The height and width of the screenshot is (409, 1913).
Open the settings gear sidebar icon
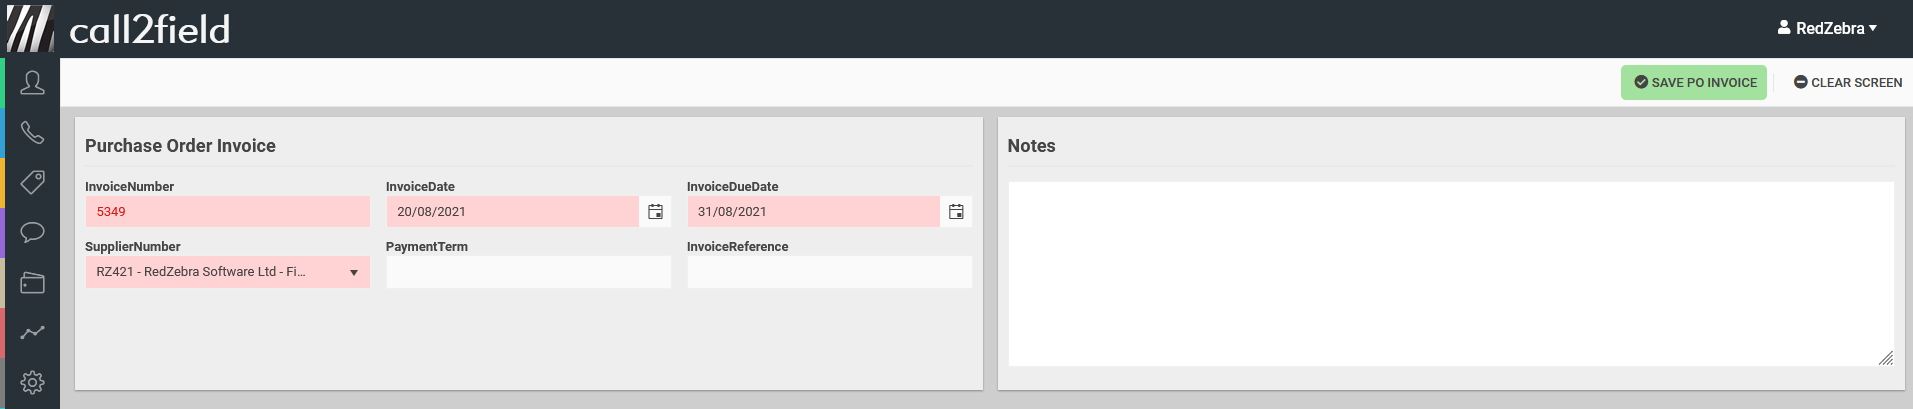coord(32,382)
